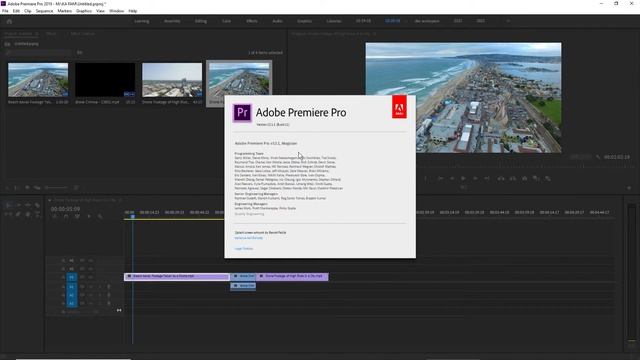Screen dimensions: 640x360
Task: Select the Beach Aerial Footage thumbnail in project bin
Action: coord(38,80)
